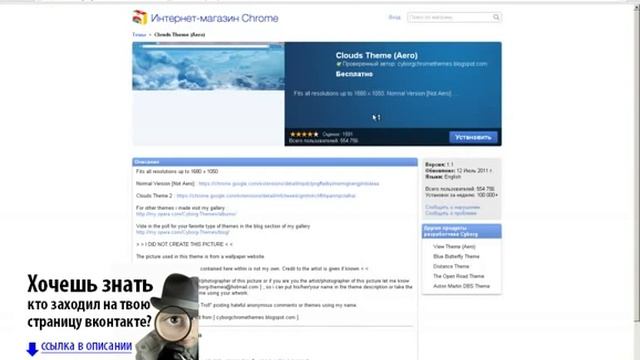Click the Бесплатно price label
Screen dimensions: 640x360
(x=354, y=74)
